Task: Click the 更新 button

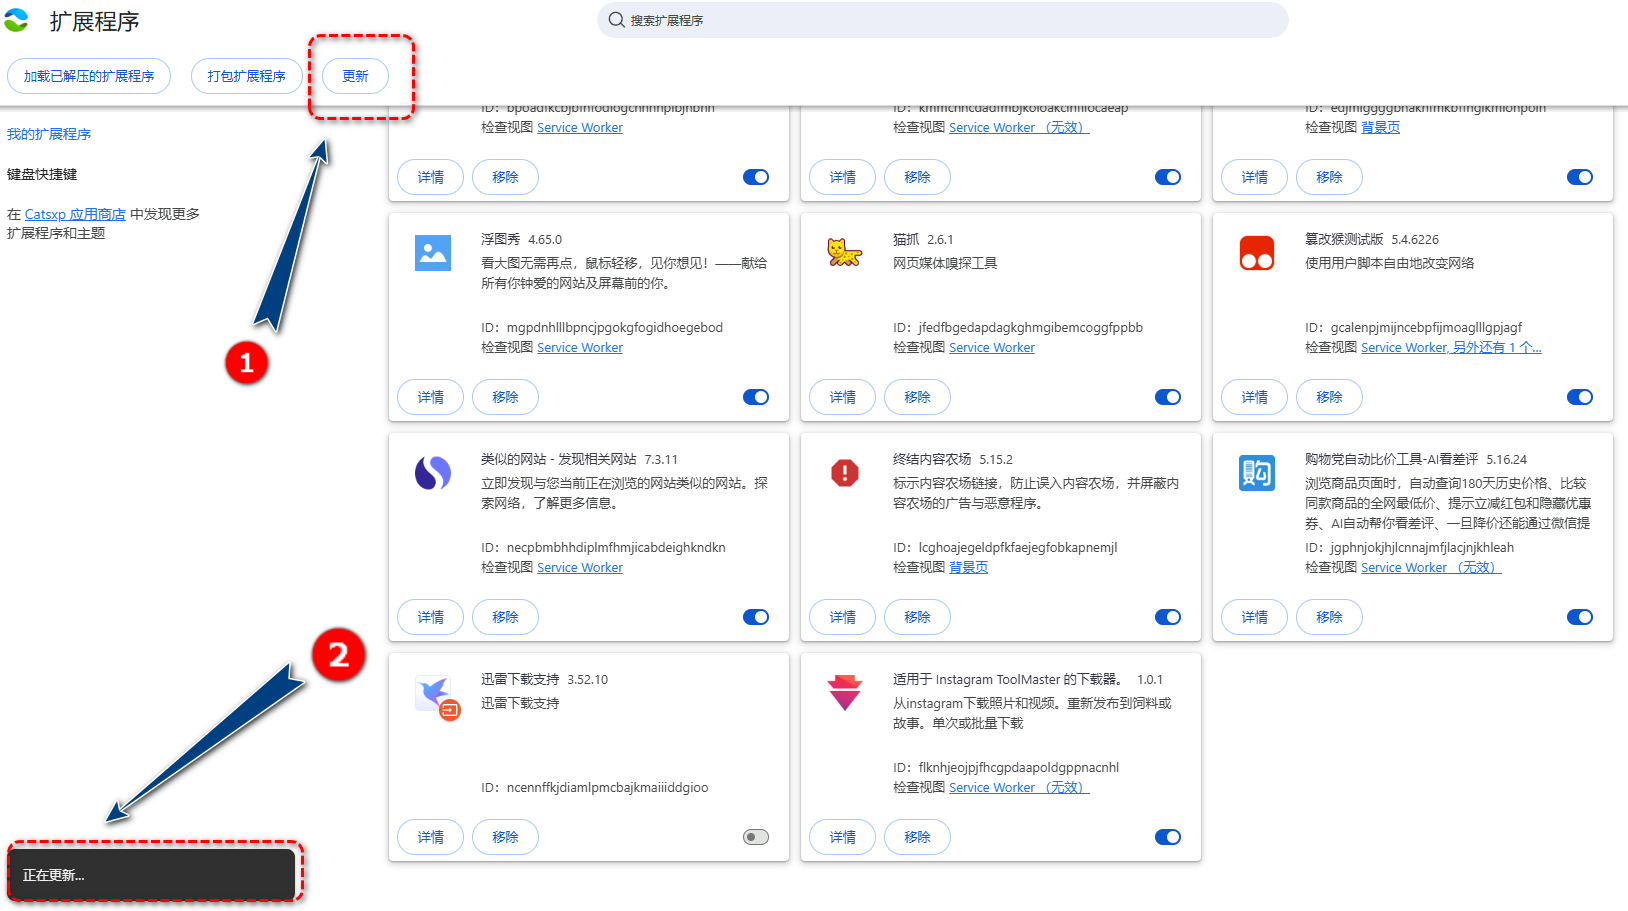Action: click(355, 76)
